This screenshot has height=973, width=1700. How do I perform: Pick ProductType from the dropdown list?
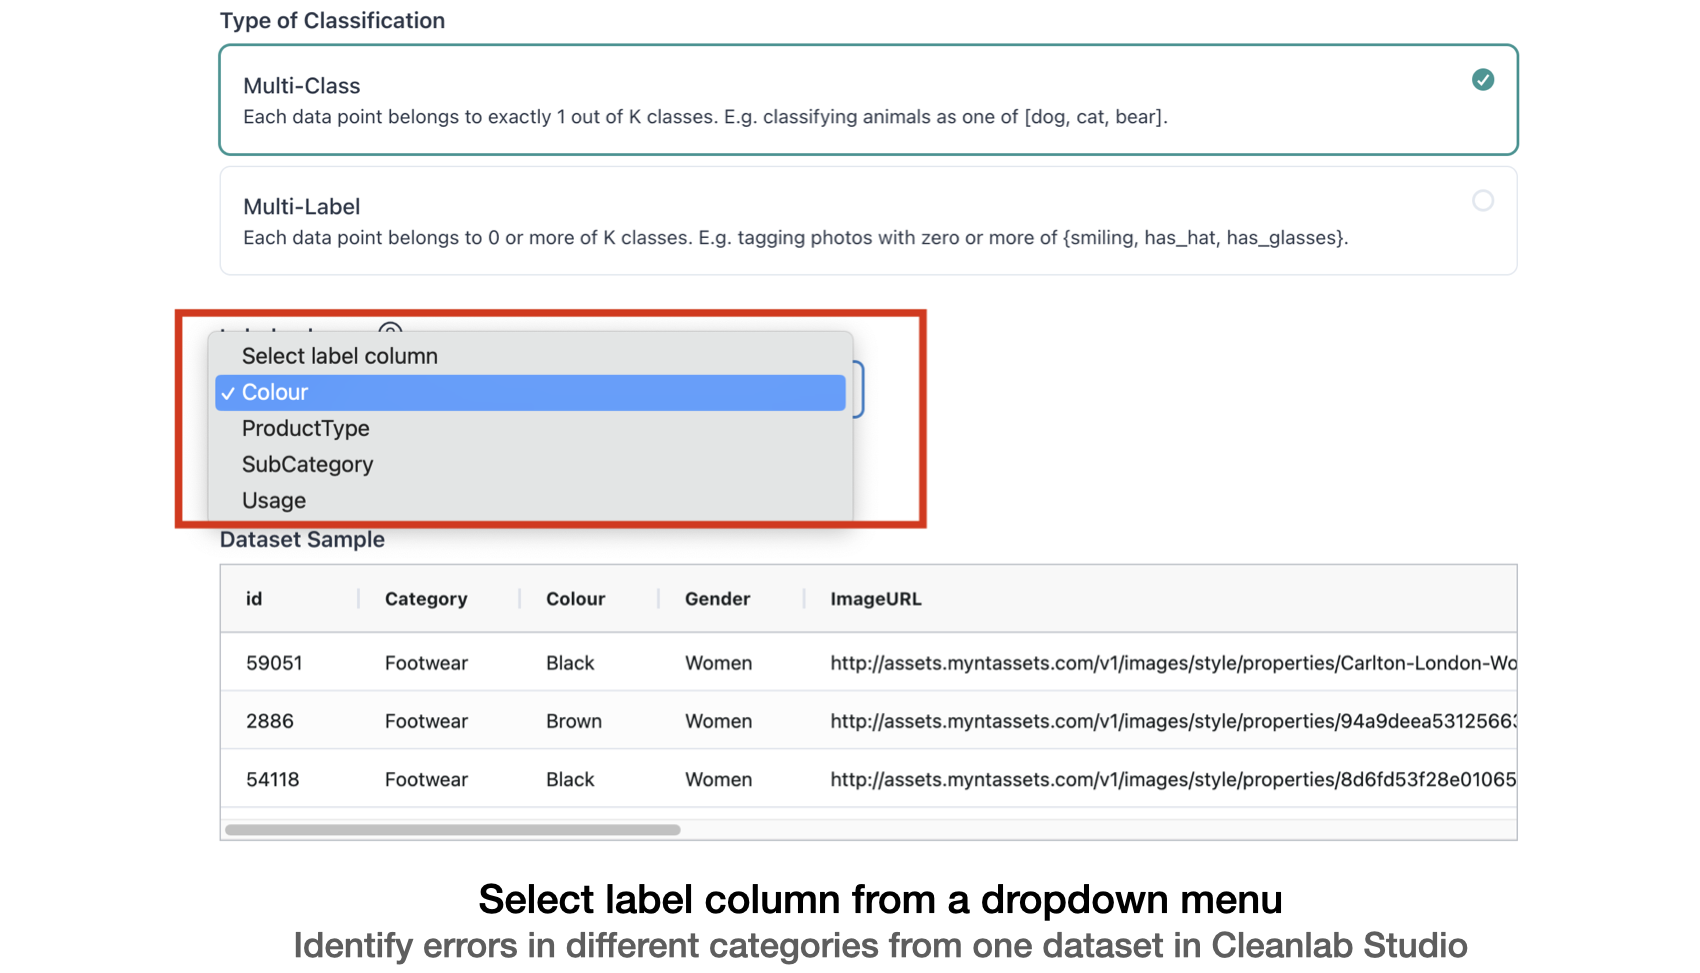(x=306, y=429)
